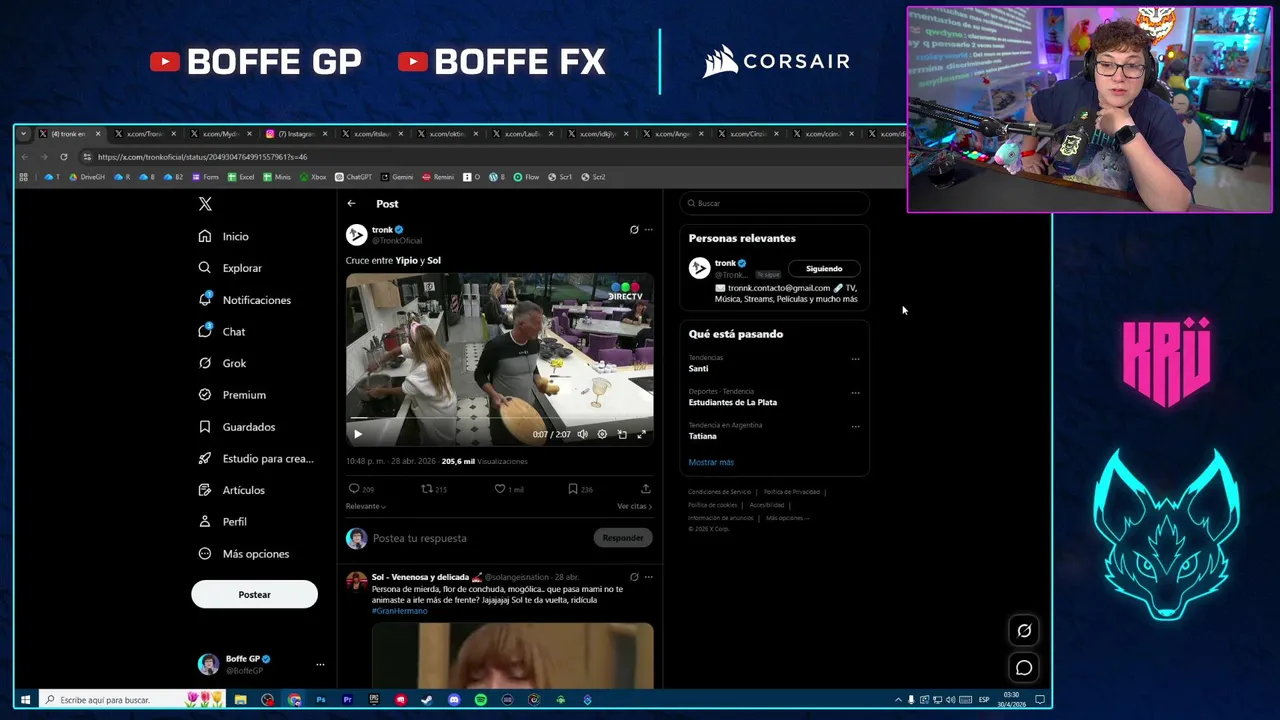Open Explorar from the sidebar
This screenshot has width=1280, height=720.
click(x=230, y=268)
